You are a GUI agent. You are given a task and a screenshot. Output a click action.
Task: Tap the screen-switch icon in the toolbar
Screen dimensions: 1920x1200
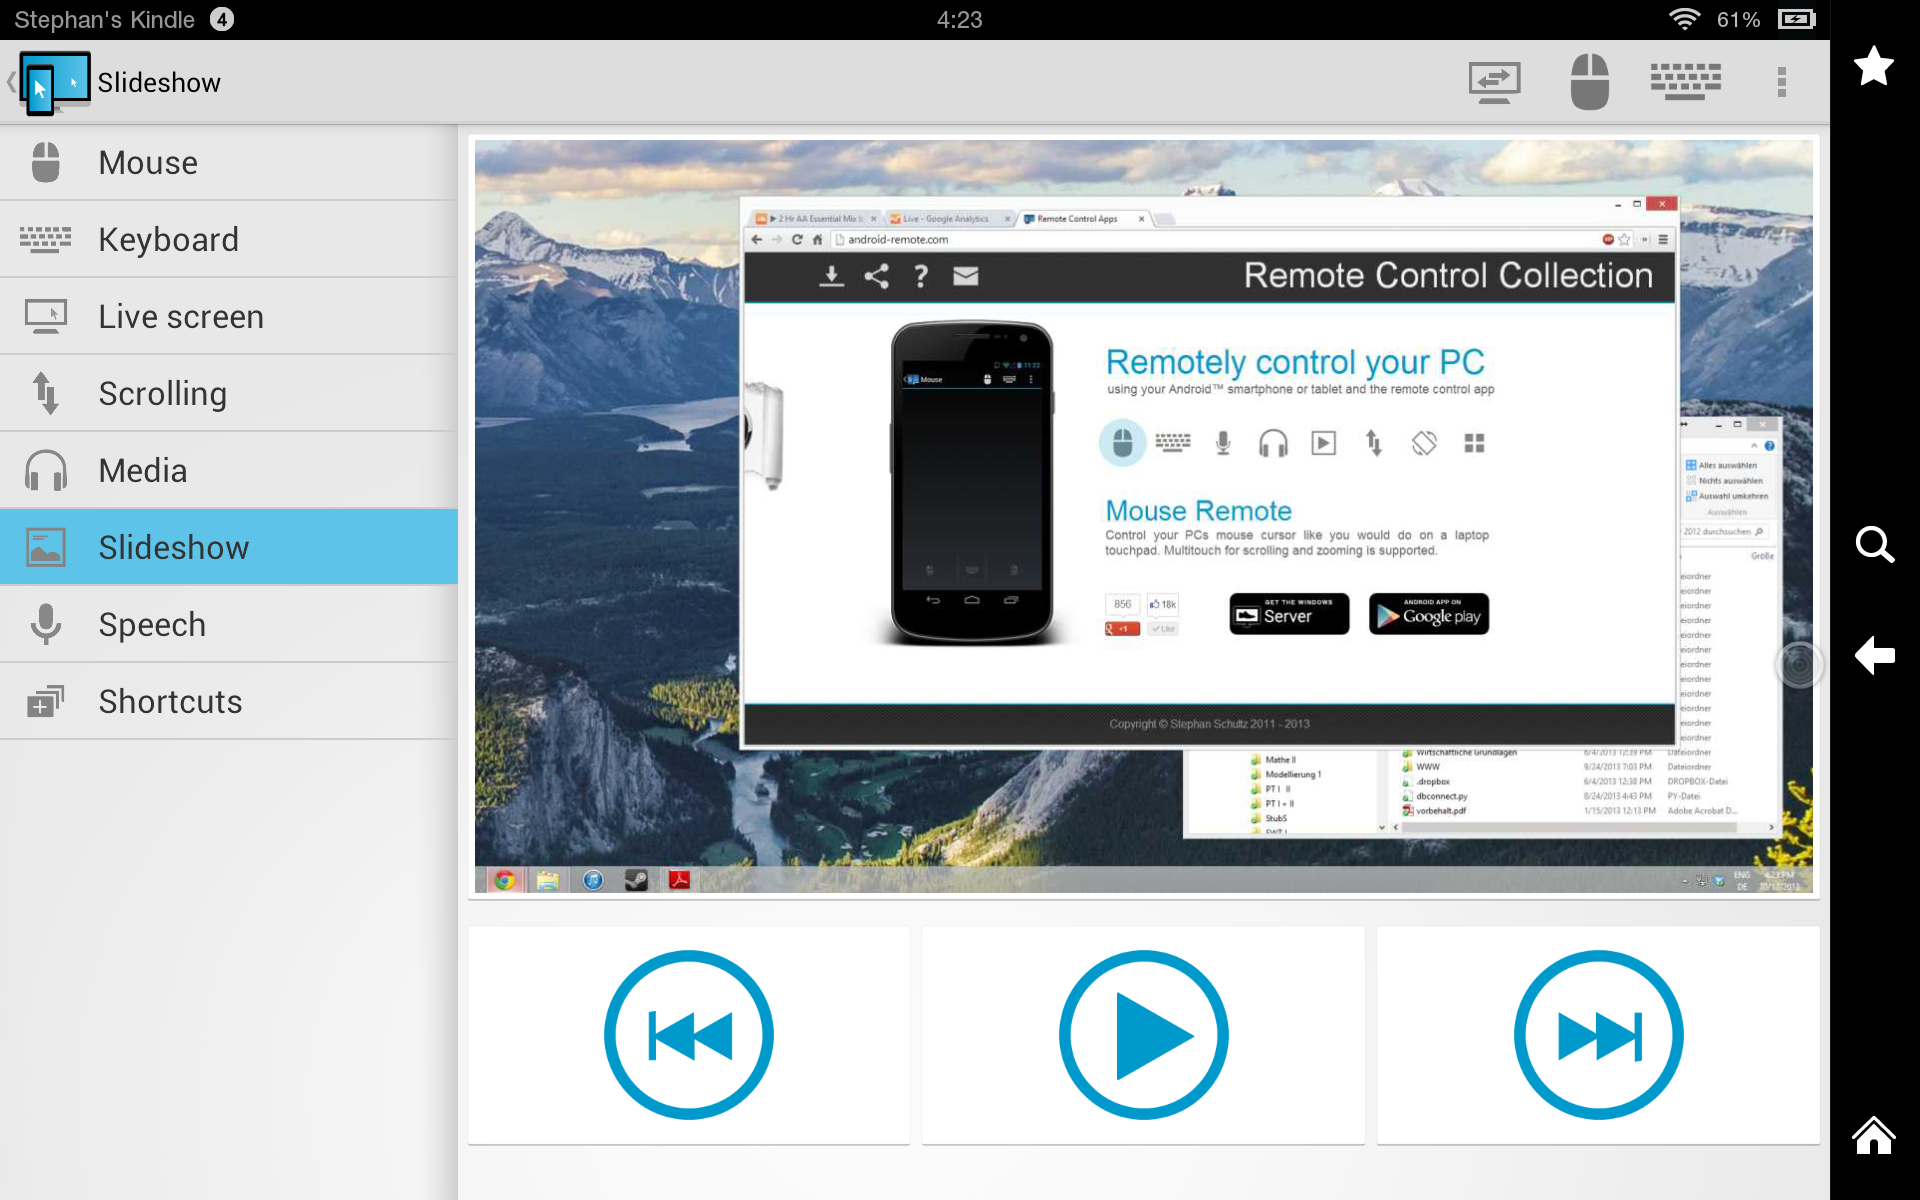(1494, 82)
